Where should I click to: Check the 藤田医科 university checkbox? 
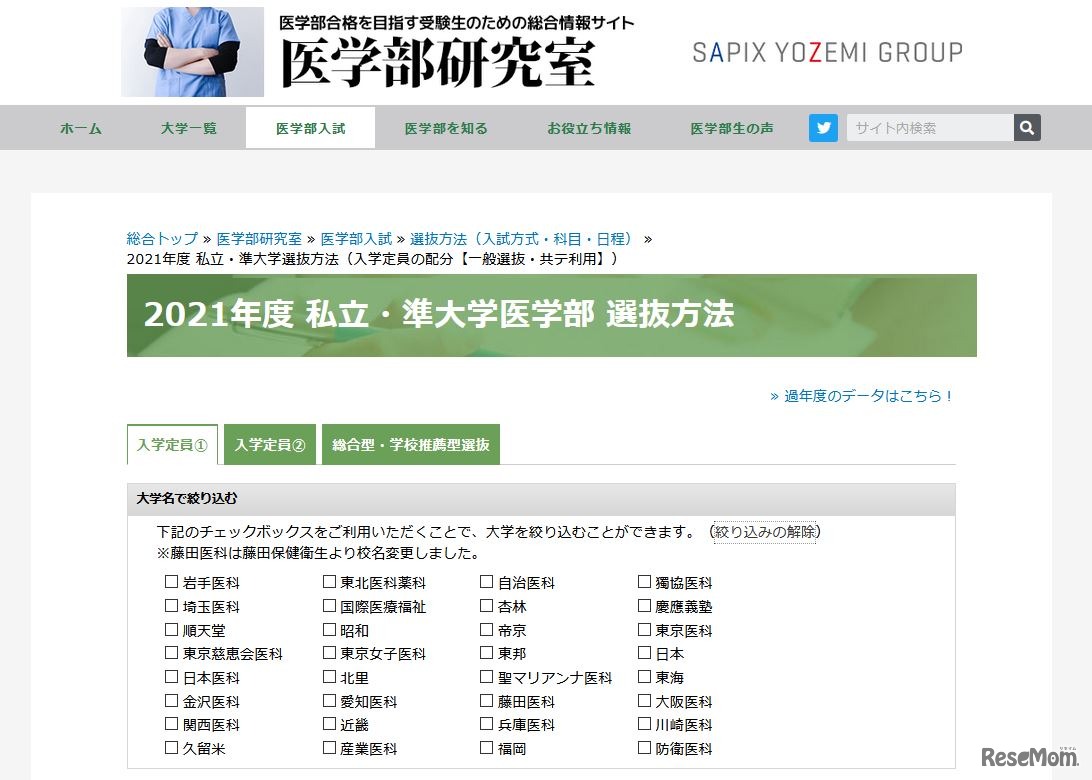[487, 701]
